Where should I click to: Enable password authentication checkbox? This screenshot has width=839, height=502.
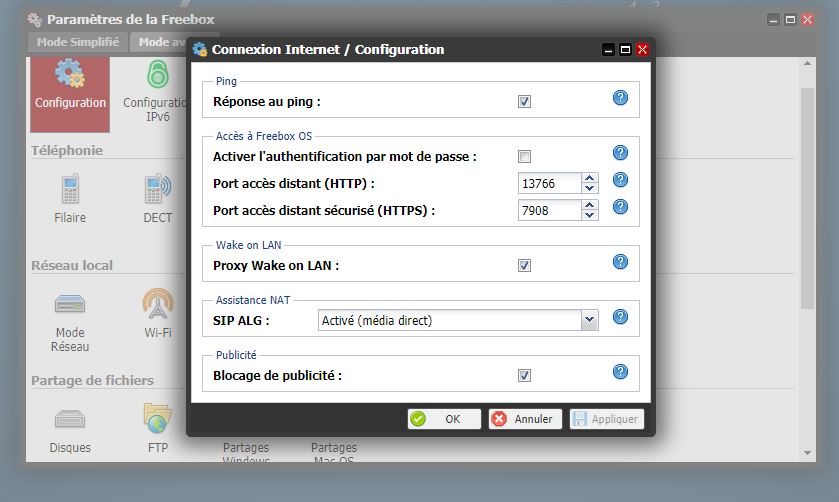(524, 156)
